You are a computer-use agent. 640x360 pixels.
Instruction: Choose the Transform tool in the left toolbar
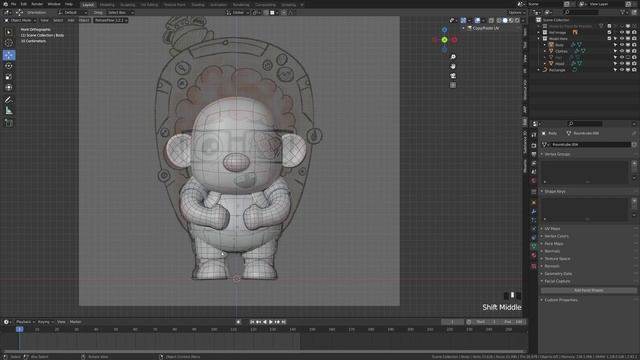(x=9, y=87)
